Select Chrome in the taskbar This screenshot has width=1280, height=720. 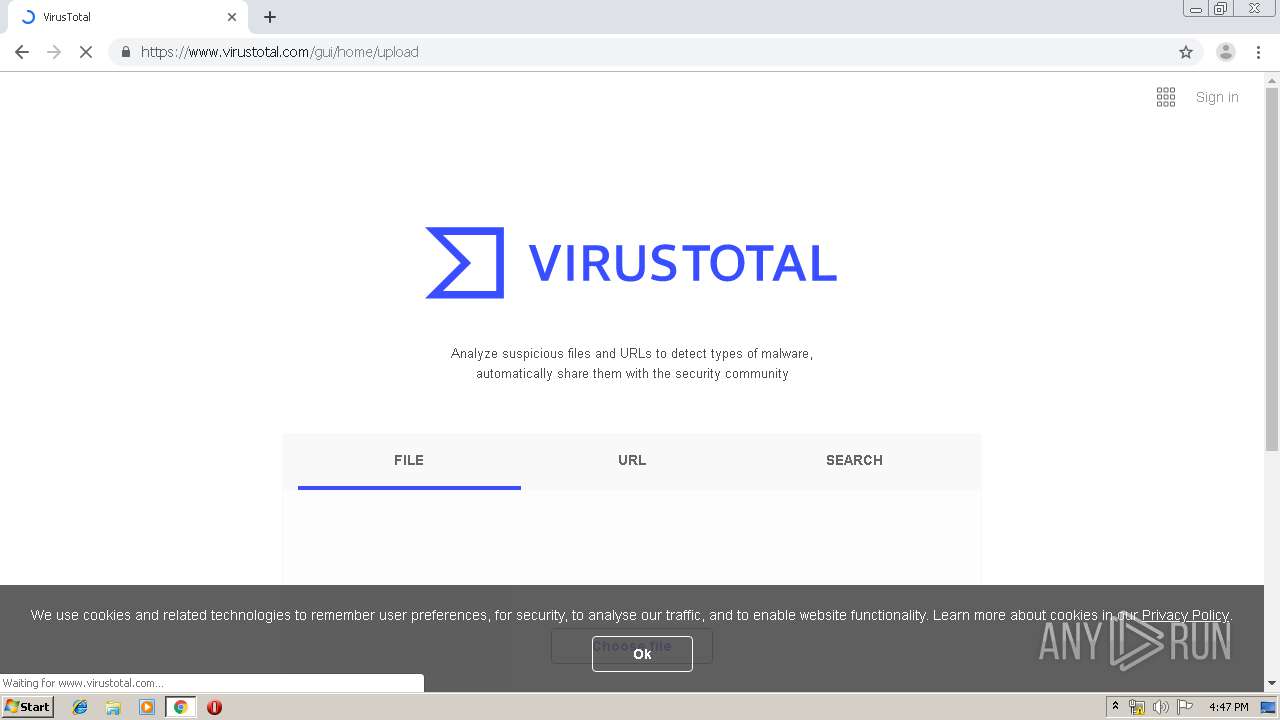tap(180, 707)
